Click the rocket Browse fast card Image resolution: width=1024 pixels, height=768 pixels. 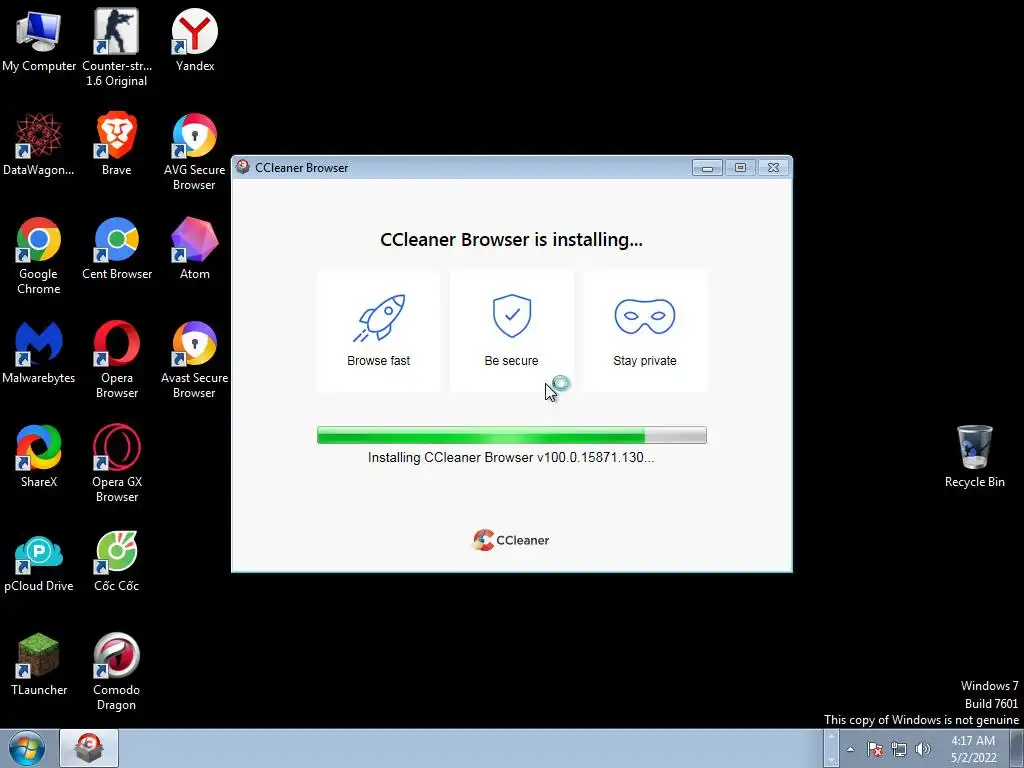pos(379,330)
